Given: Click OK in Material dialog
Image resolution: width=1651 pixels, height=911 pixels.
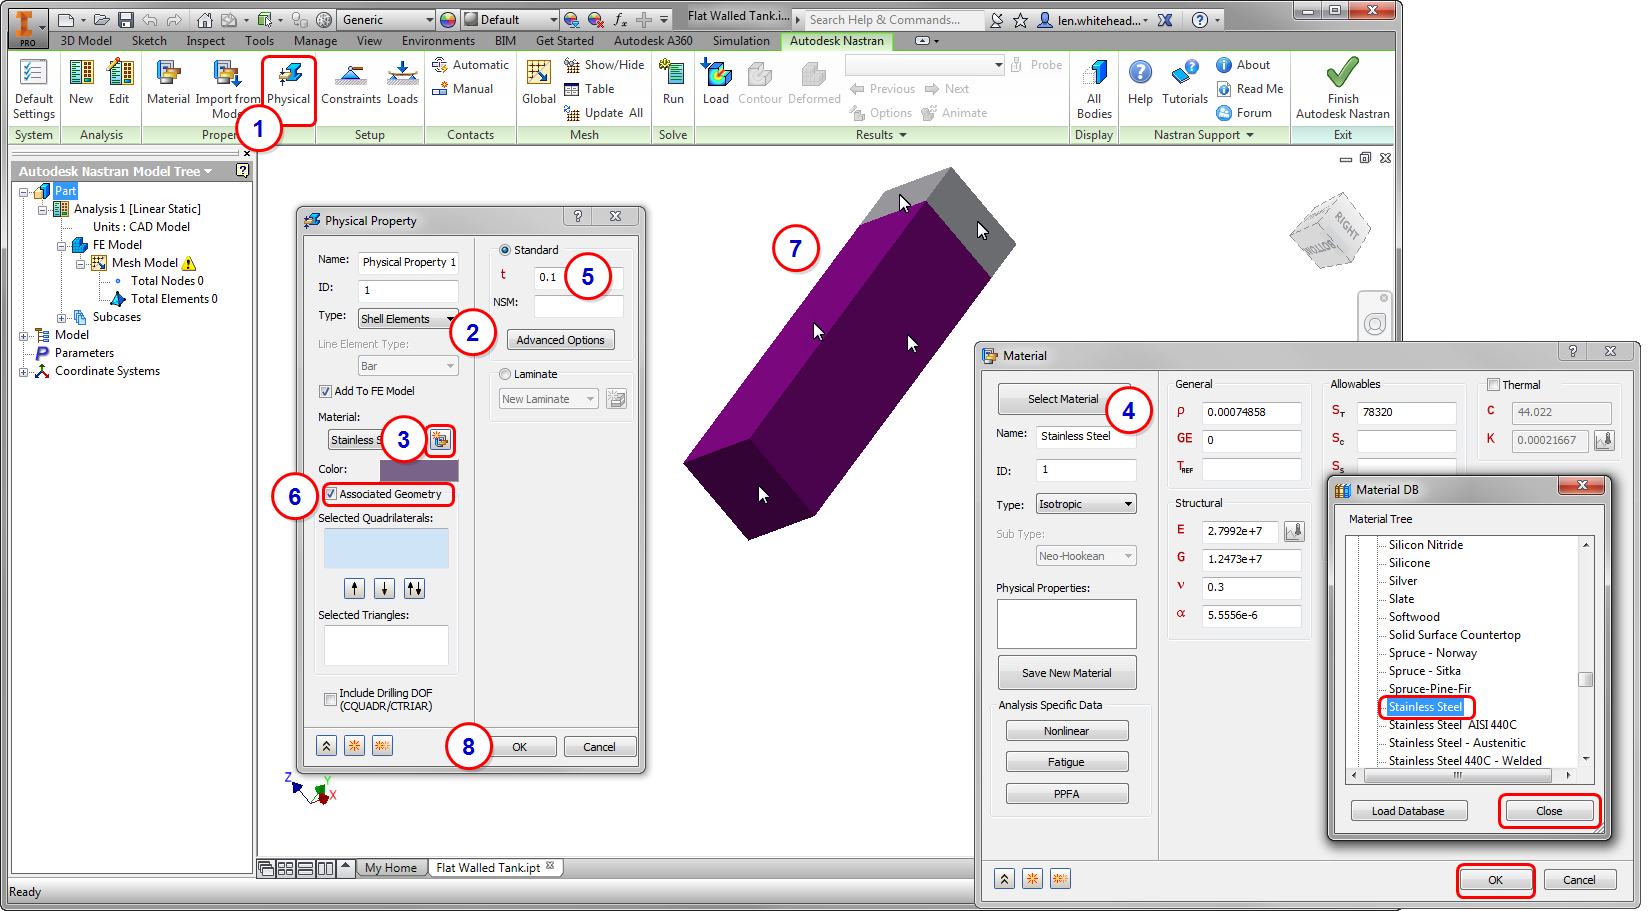Looking at the screenshot, I should [x=1495, y=880].
